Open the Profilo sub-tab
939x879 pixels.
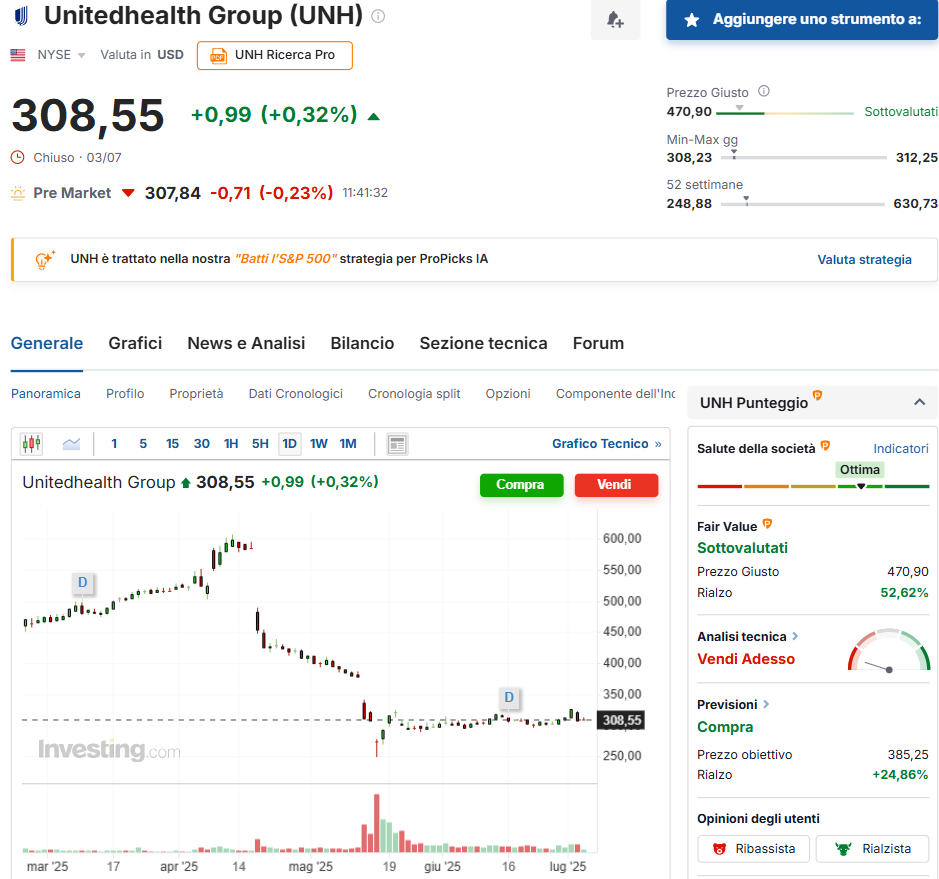click(x=125, y=393)
